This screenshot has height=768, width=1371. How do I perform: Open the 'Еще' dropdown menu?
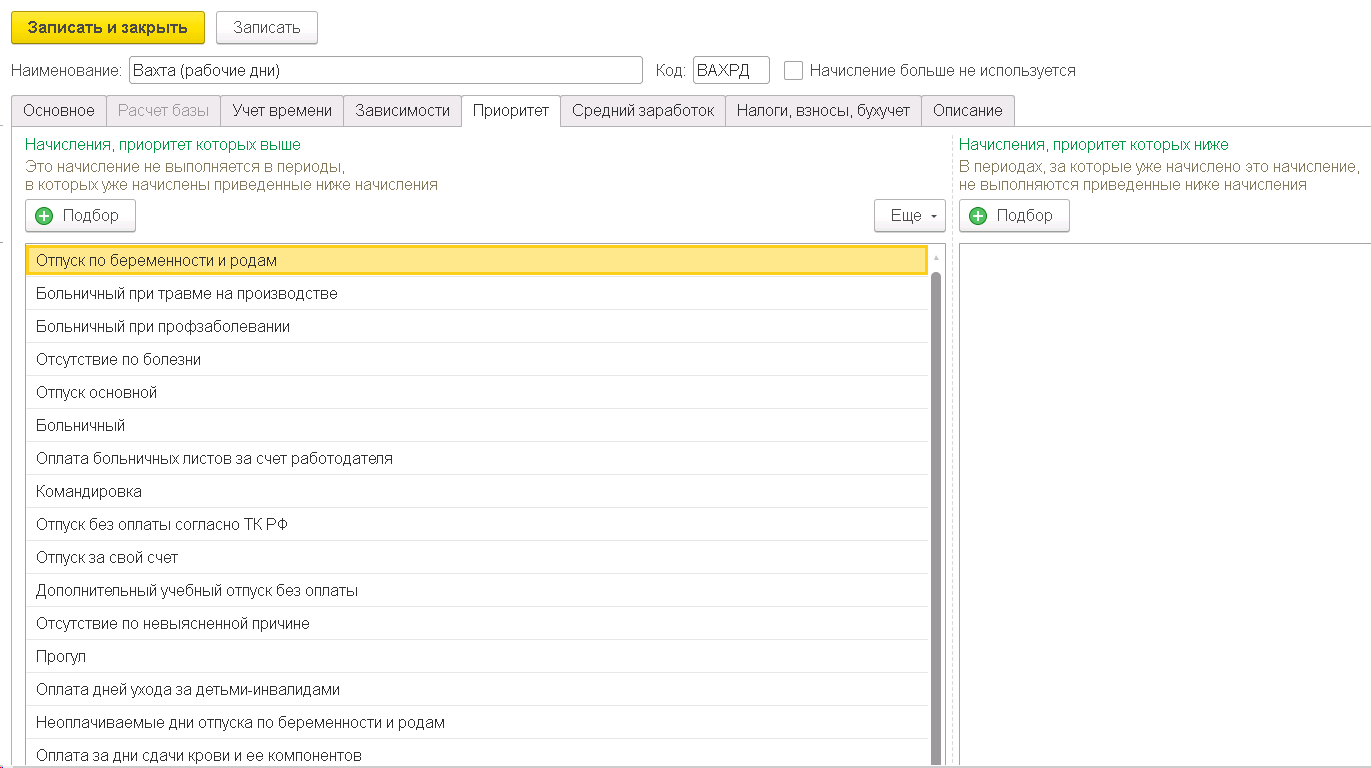pyautogui.click(x=910, y=215)
